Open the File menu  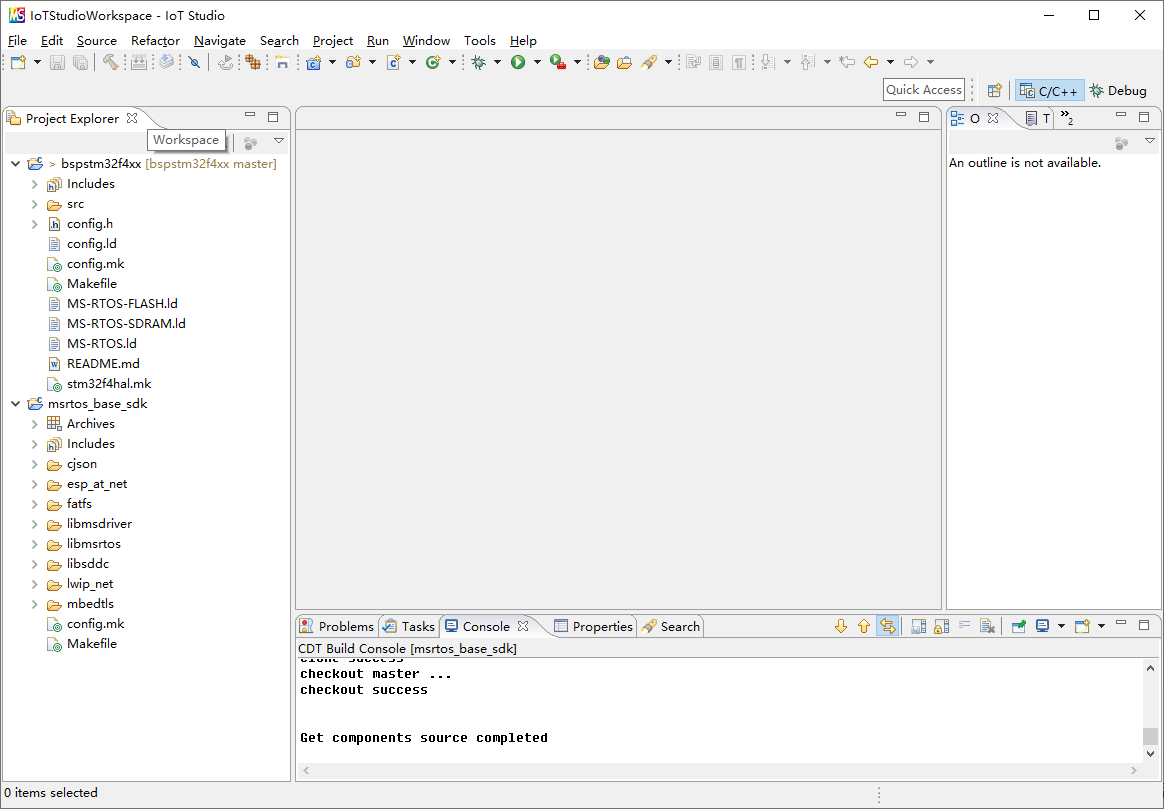17,41
